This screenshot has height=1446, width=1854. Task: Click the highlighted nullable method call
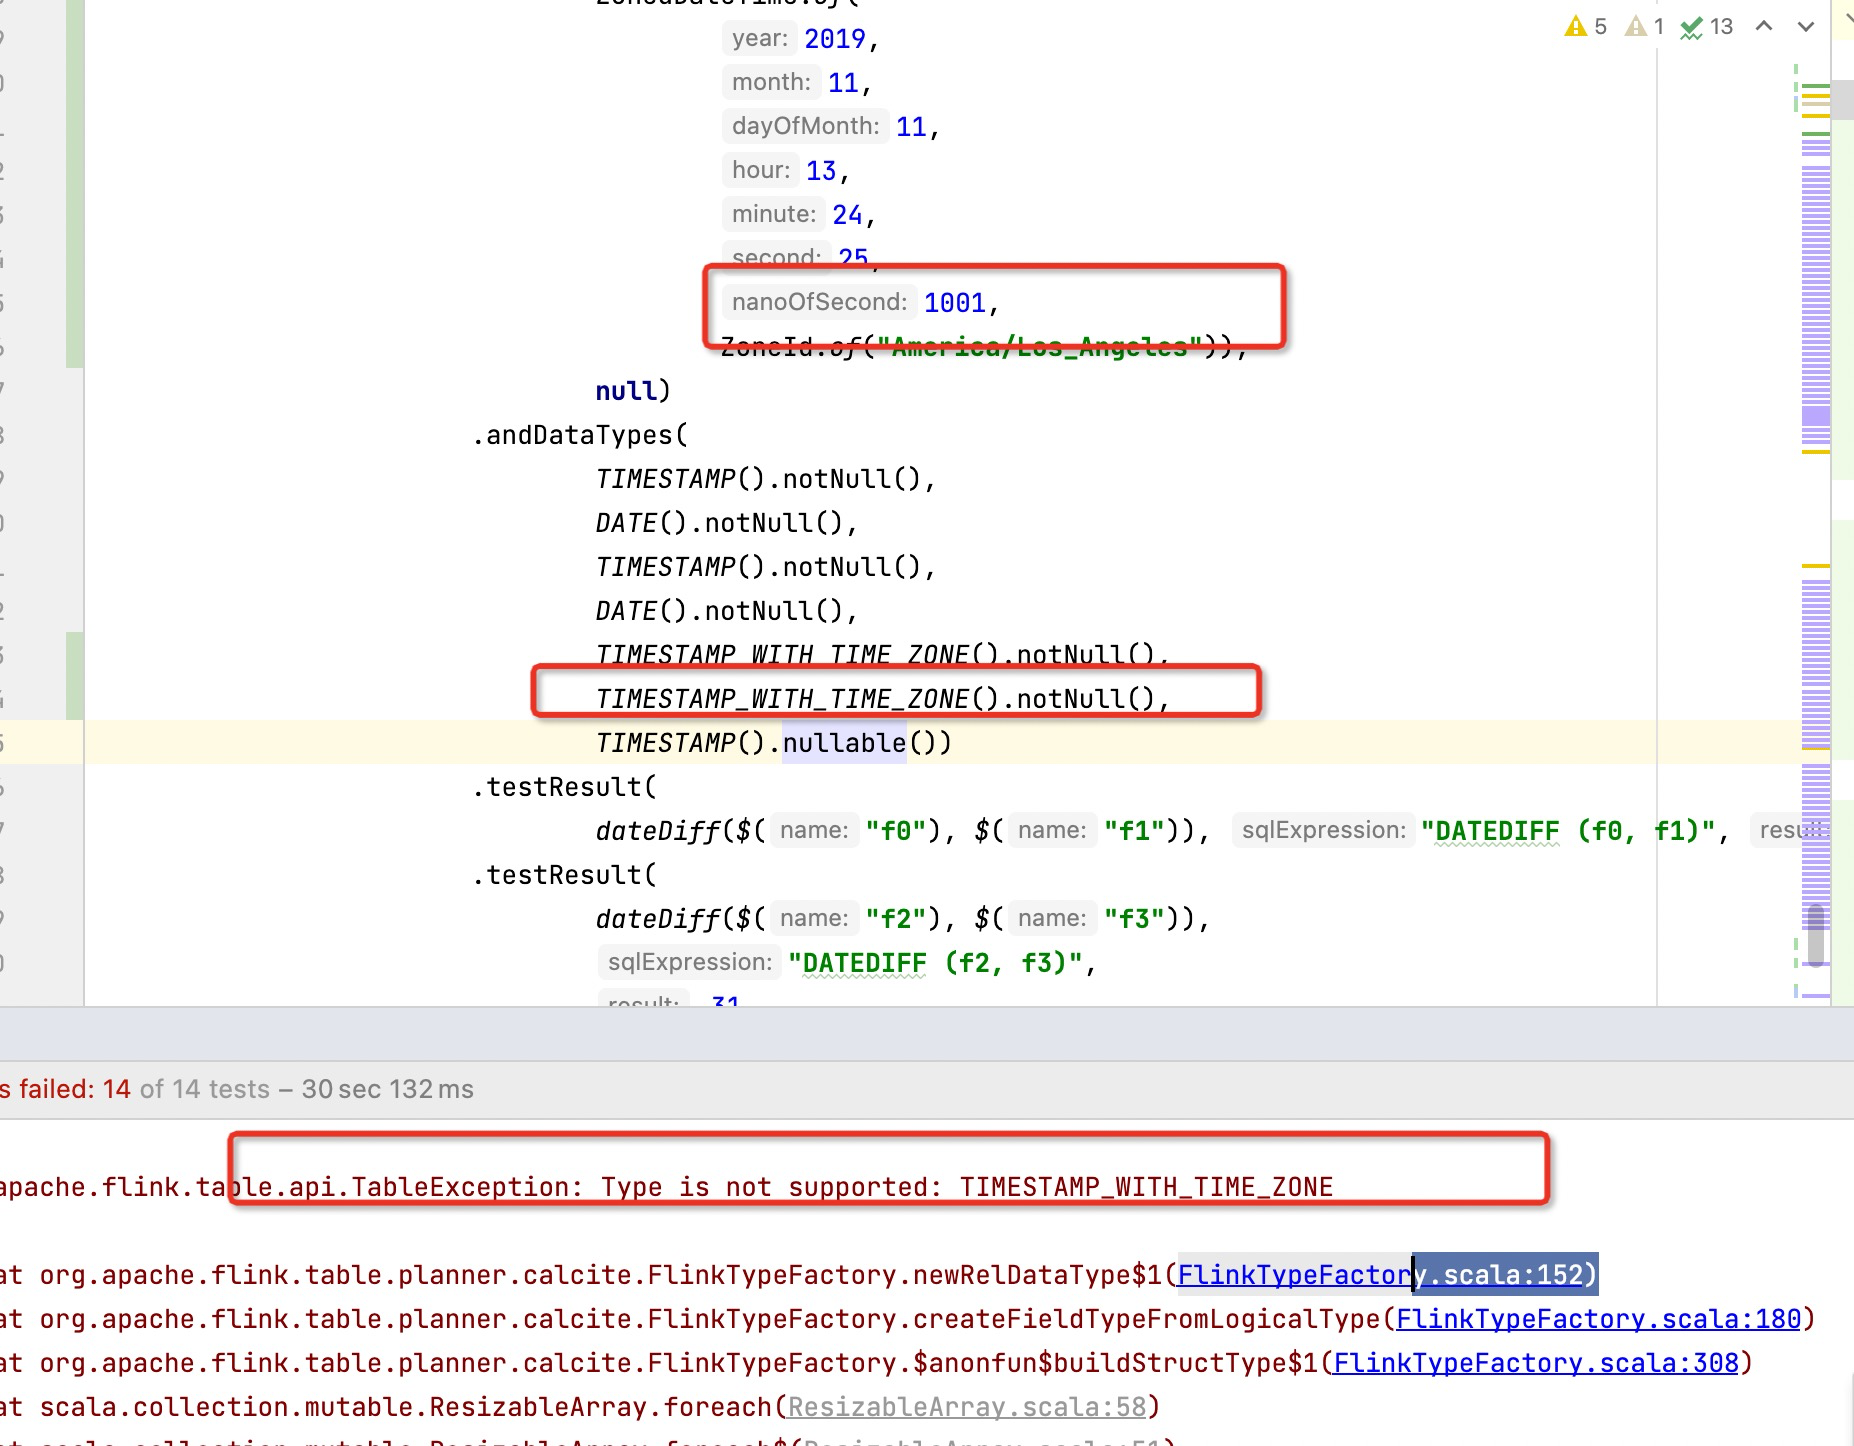844,743
